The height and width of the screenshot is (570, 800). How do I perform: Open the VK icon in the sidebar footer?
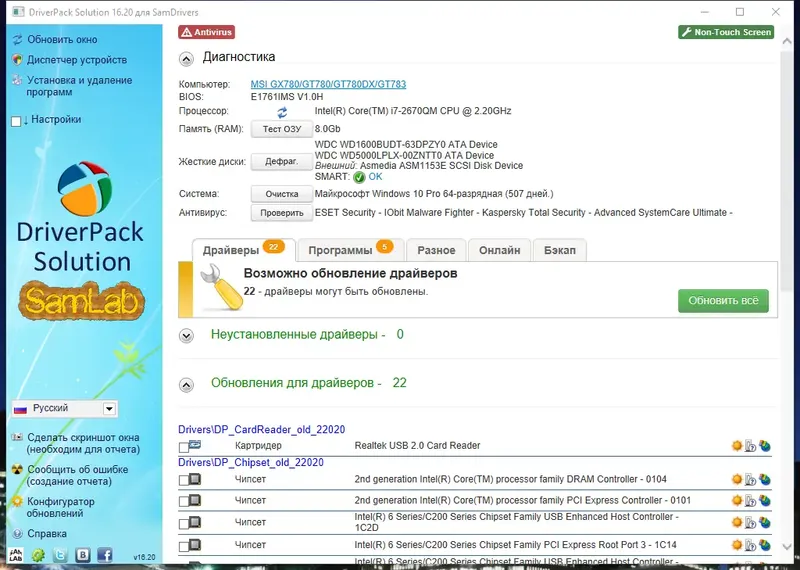pyautogui.click(x=83, y=555)
